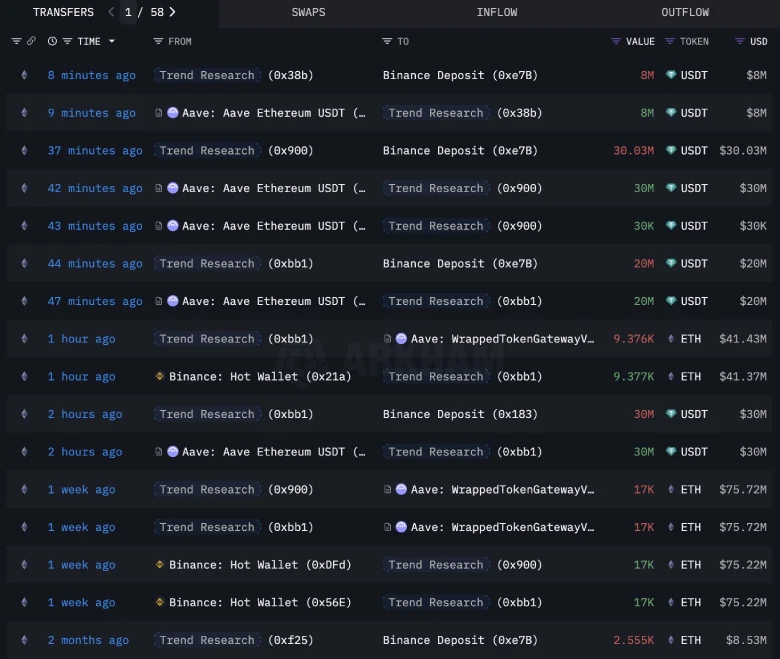The height and width of the screenshot is (659, 780).
Task: Go to previous transfers page
Action: [x=110, y=12]
